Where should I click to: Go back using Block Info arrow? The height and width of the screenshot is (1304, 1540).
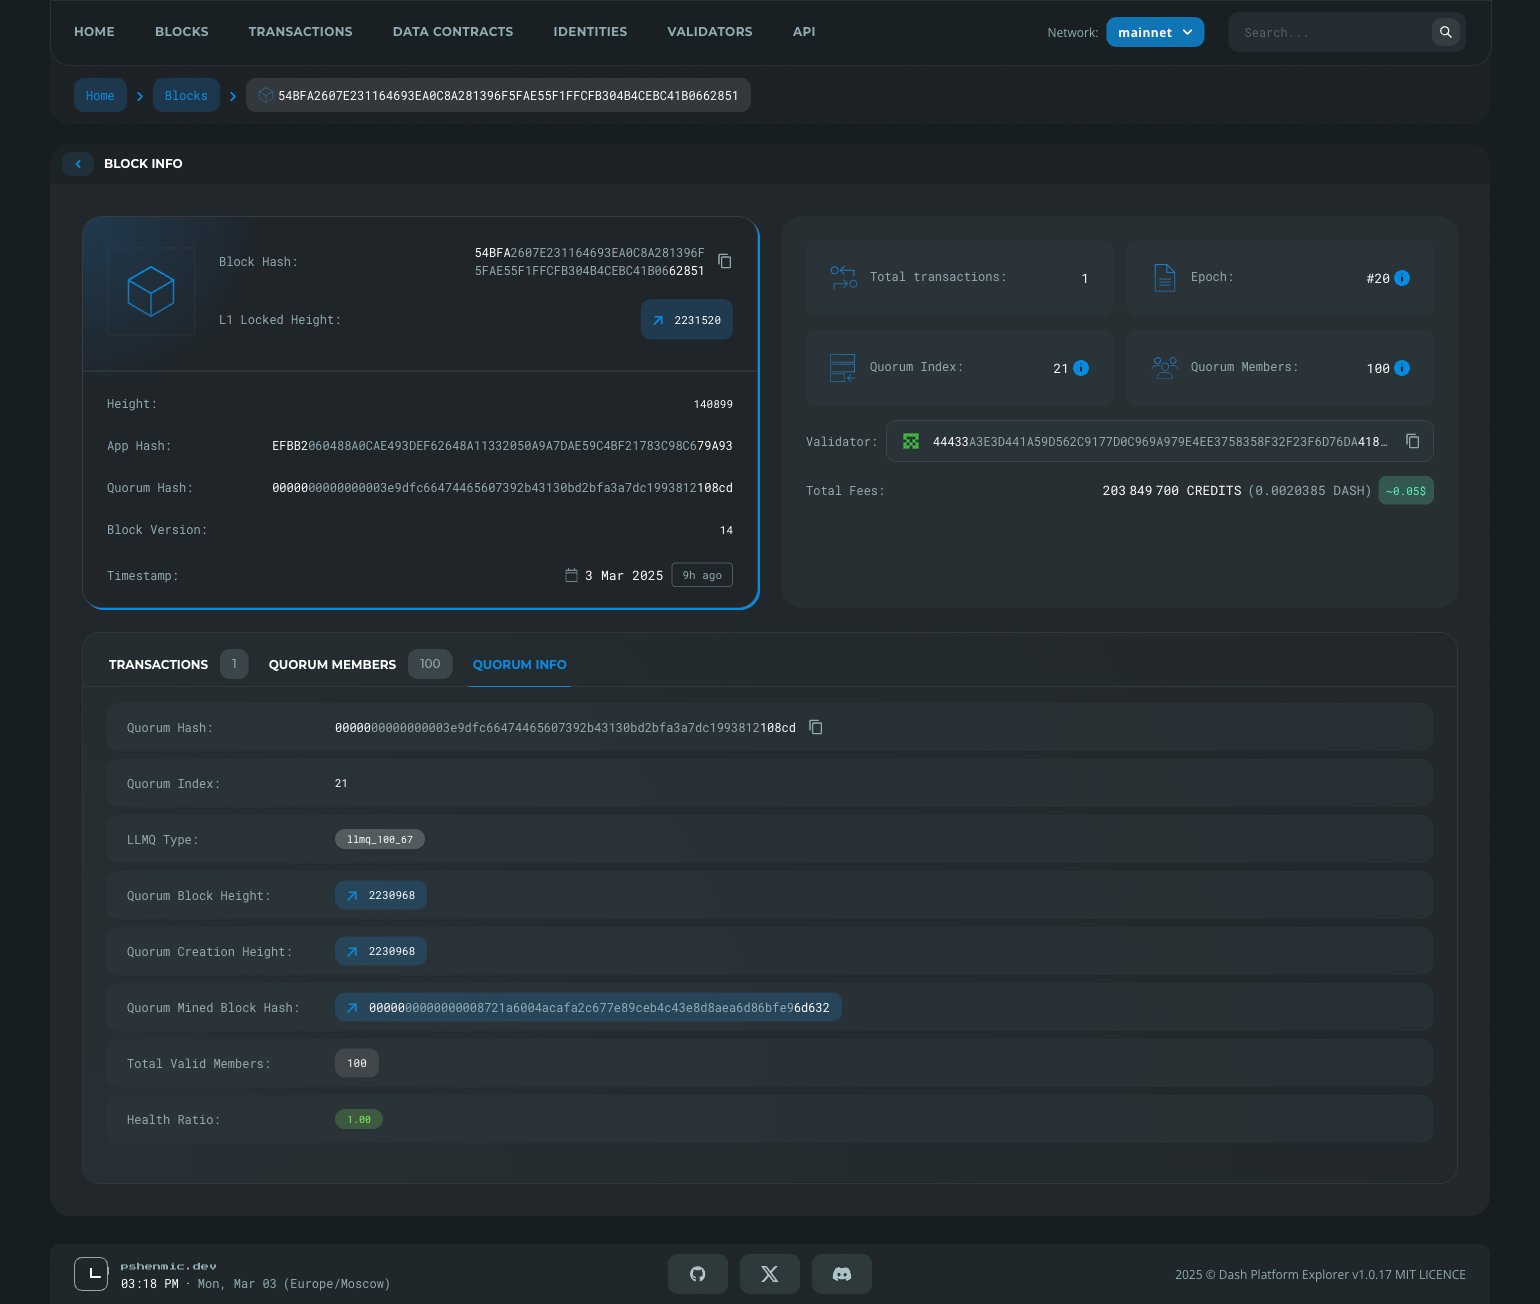pos(78,164)
